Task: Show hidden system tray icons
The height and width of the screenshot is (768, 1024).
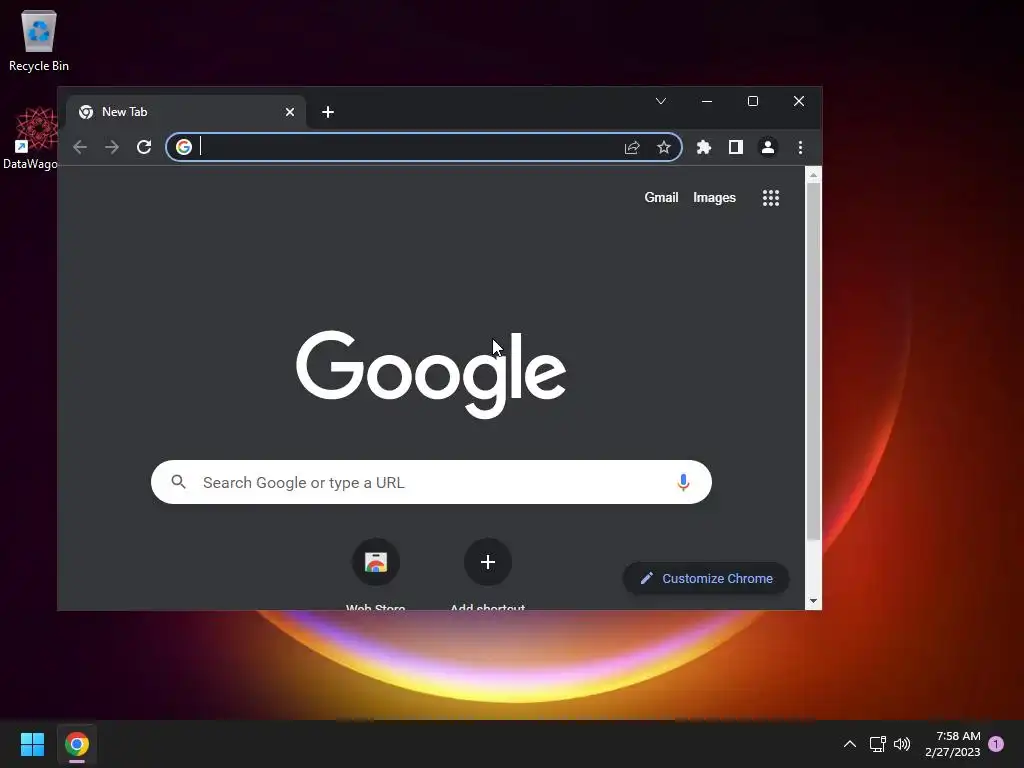Action: click(850, 744)
